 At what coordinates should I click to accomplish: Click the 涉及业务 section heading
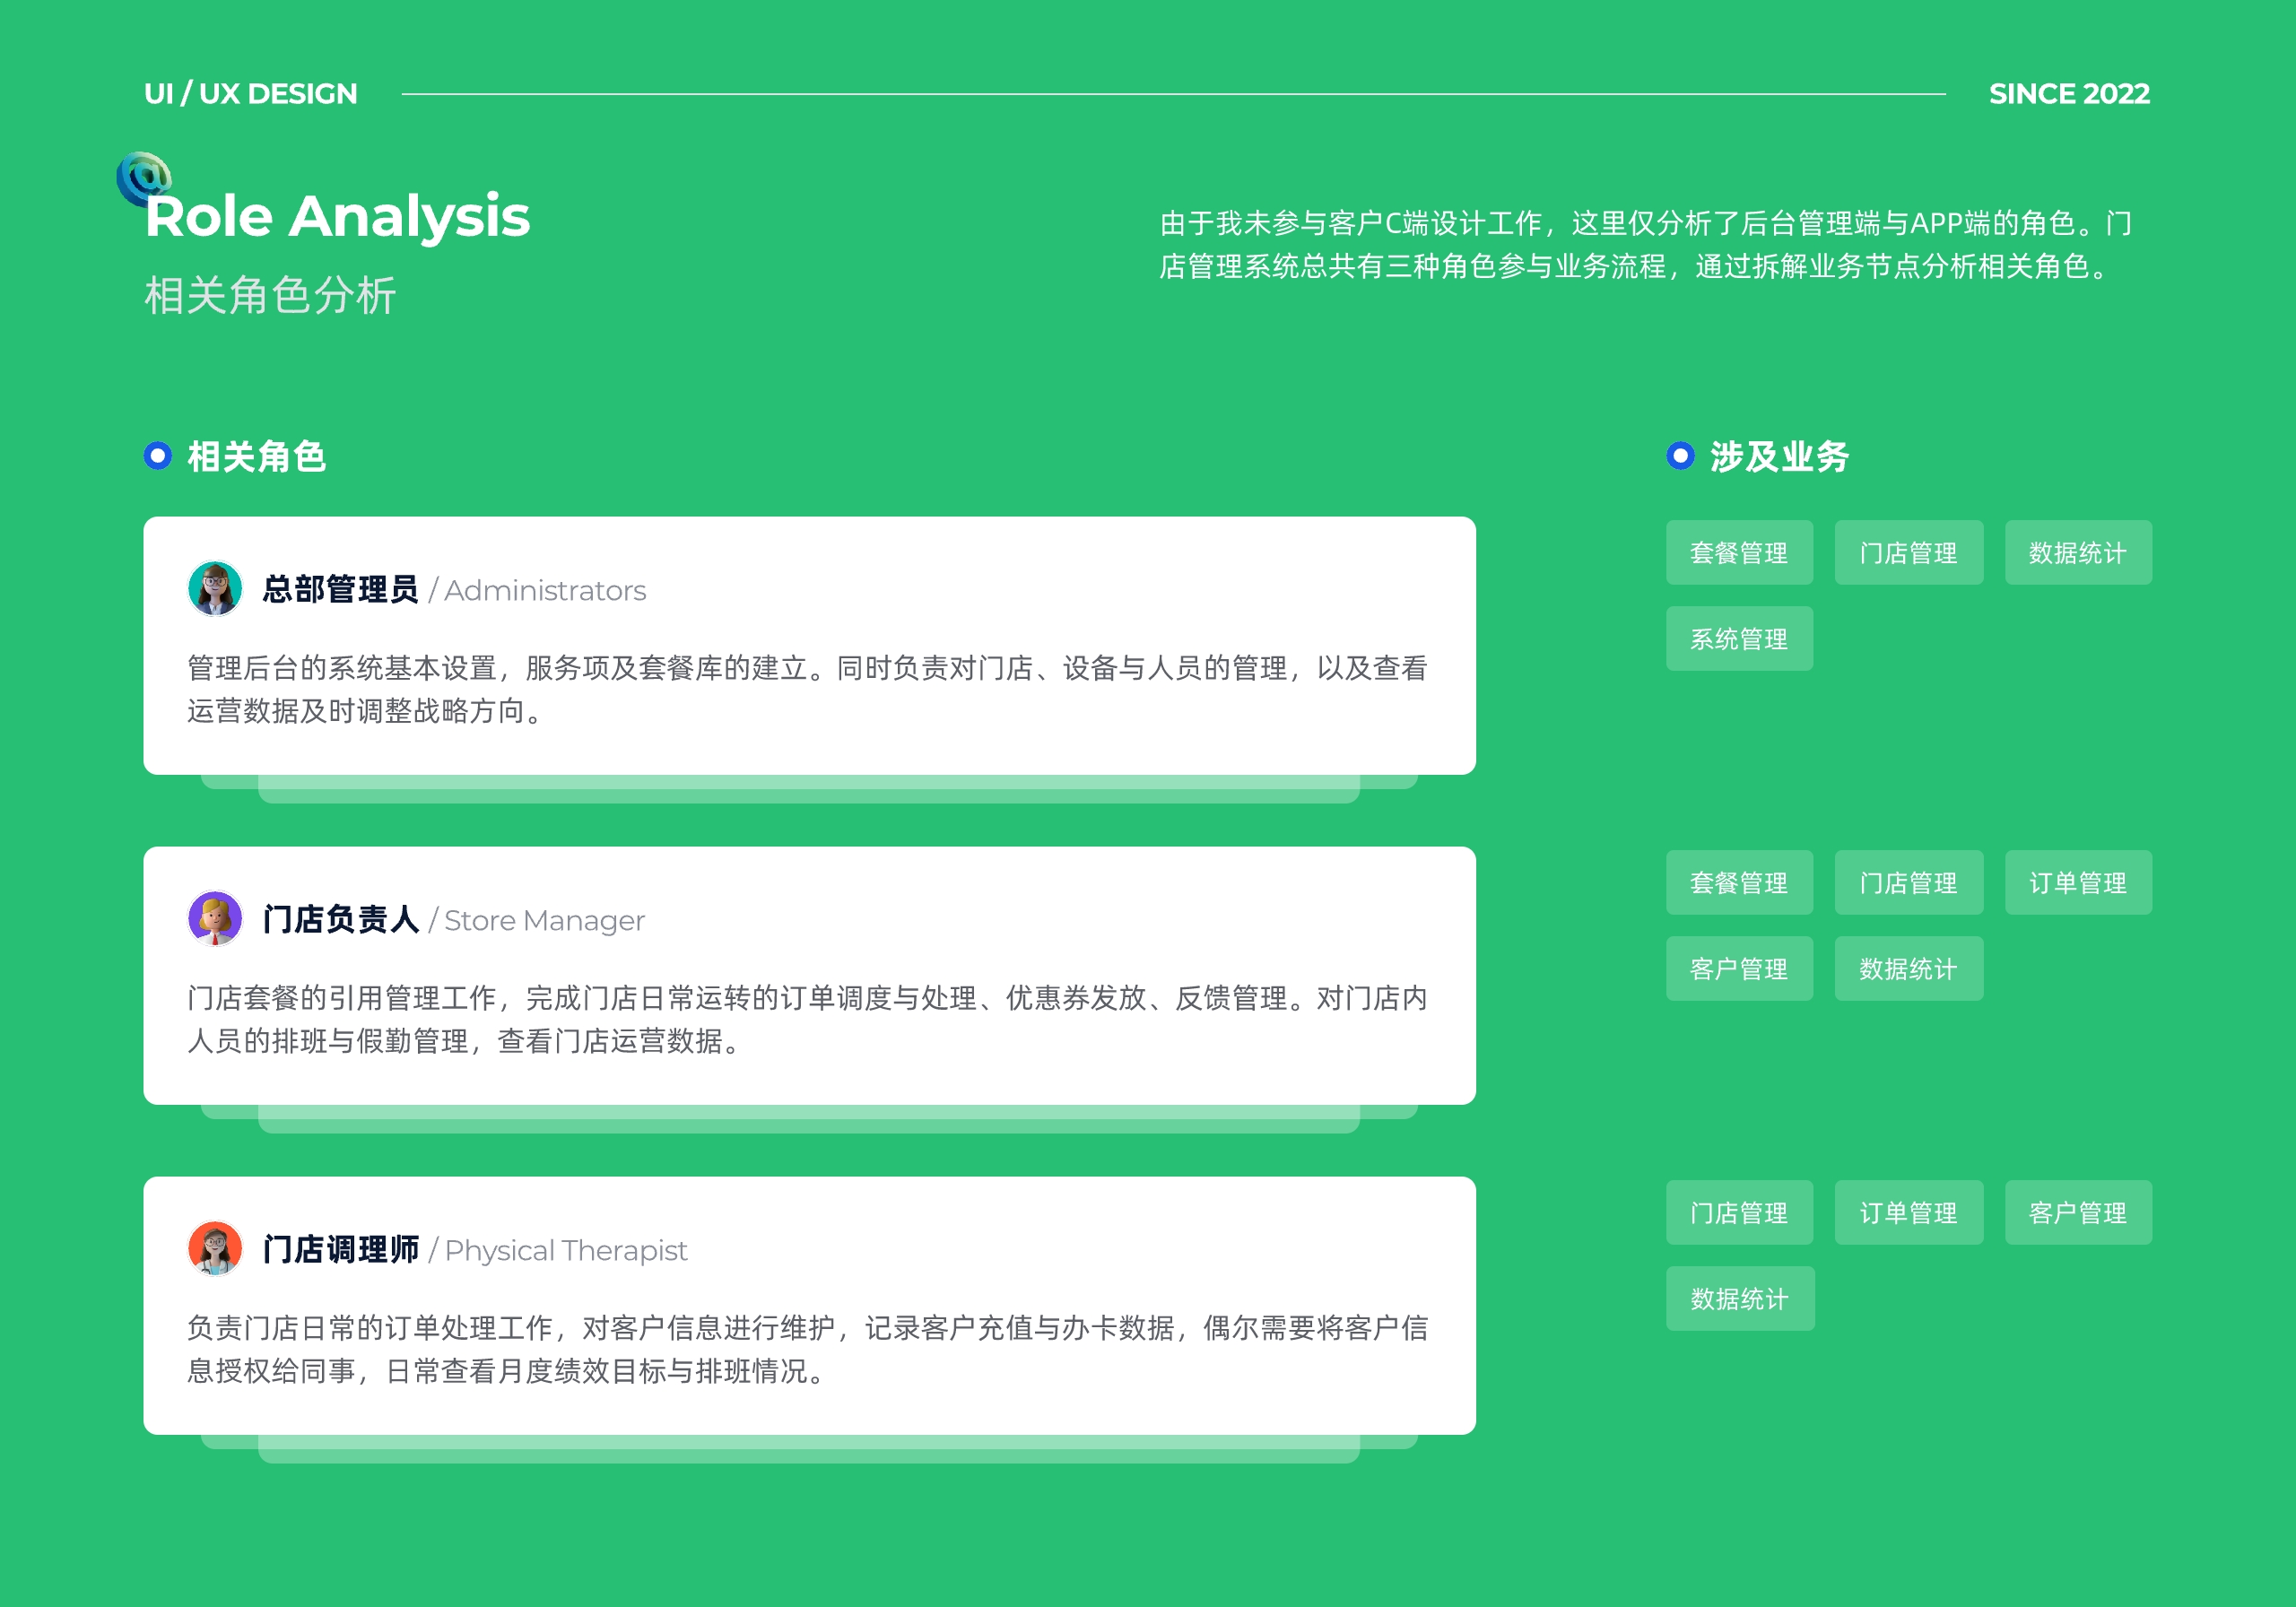click(1779, 456)
